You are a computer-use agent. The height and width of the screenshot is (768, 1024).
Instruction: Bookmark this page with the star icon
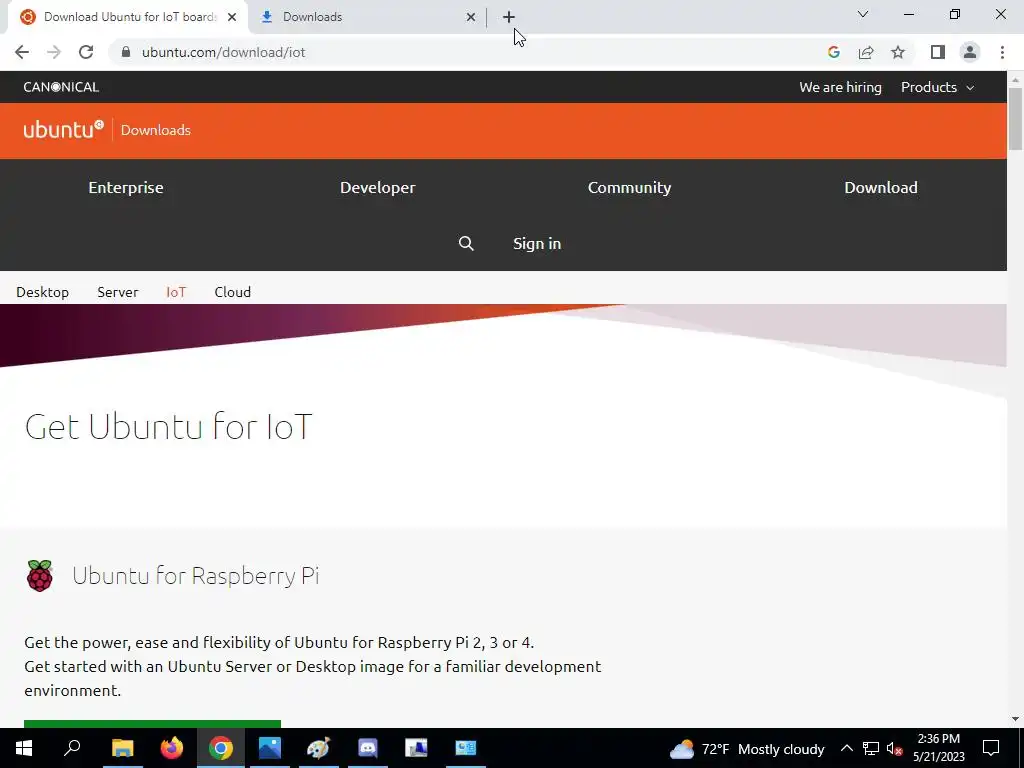898,52
